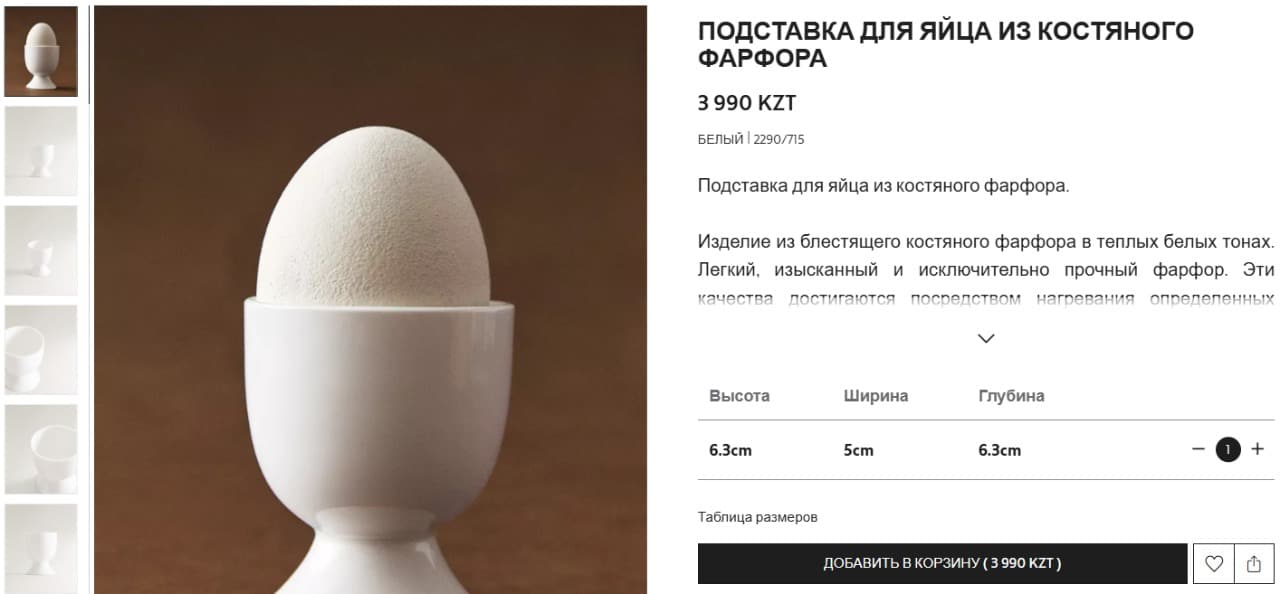Add item to wishlist with heart icon

coord(1214,564)
